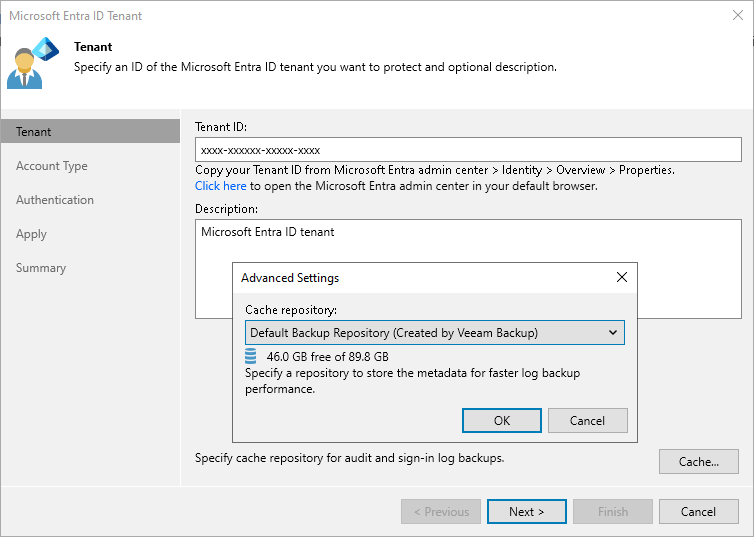The image size is (754, 537).
Task: Go to the Authentication step
Action: coord(55,200)
